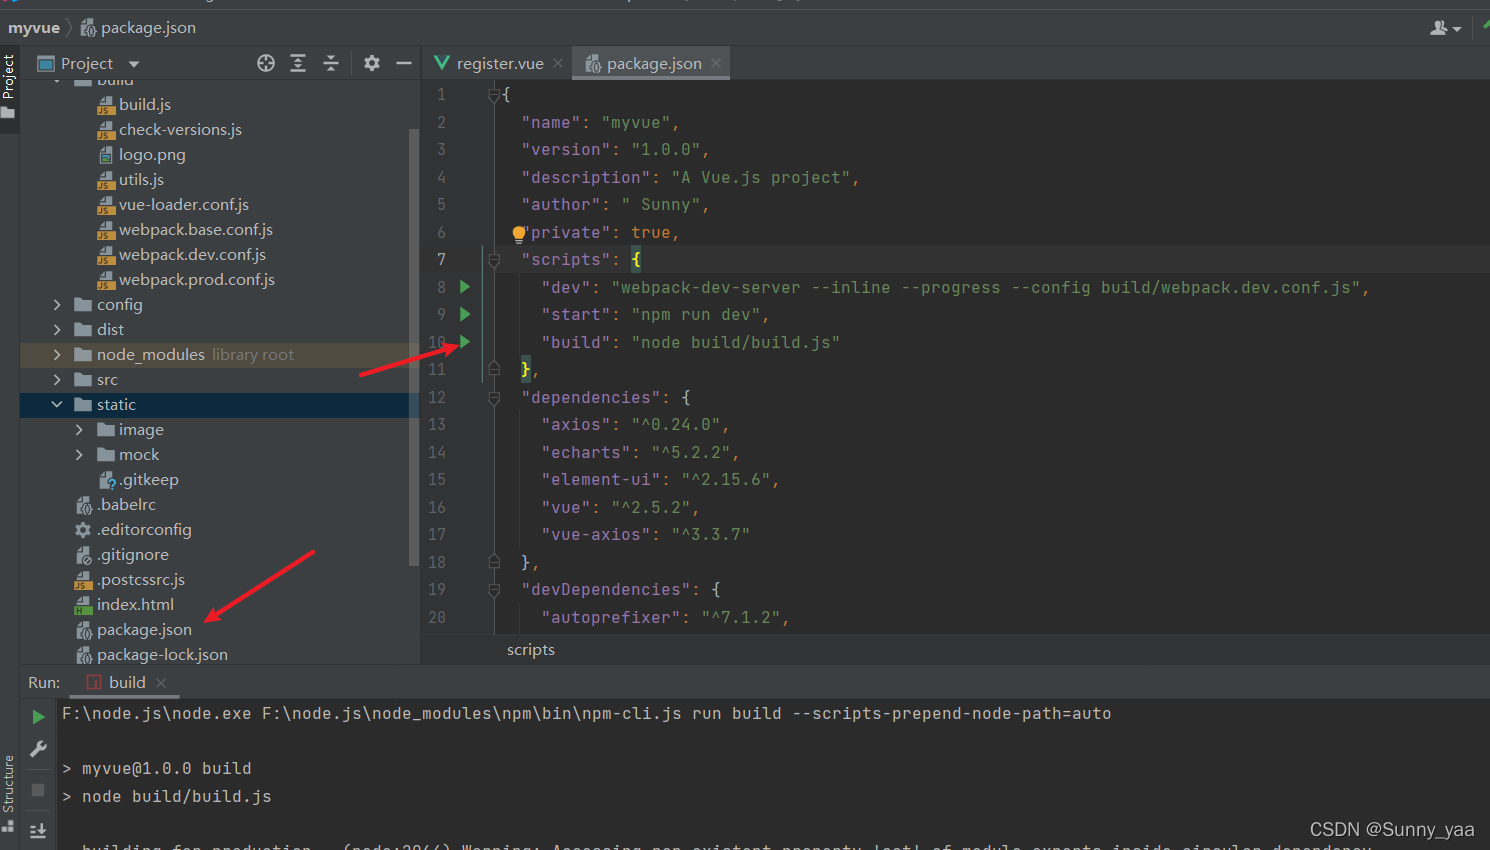Open the user account icon menu
The width and height of the screenshot is (1490, 850).
click(x=1445, y=28)
